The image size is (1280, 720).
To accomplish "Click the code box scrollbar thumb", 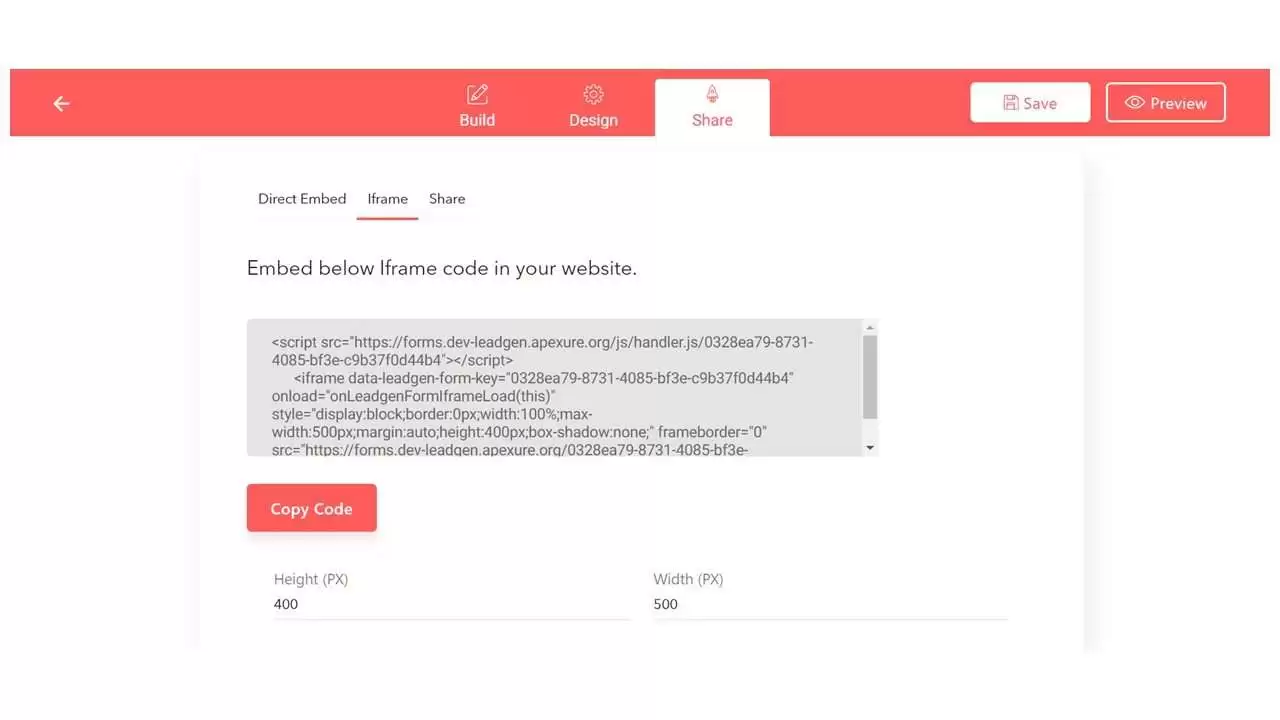I will 869,377.
